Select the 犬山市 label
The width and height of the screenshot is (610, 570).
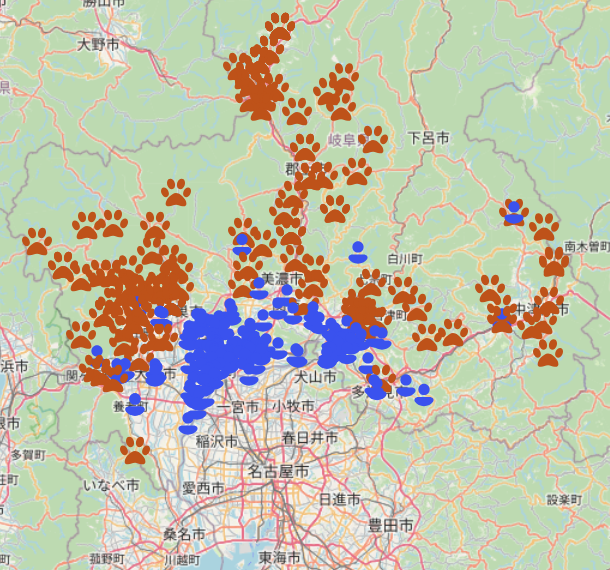point(315,377)
